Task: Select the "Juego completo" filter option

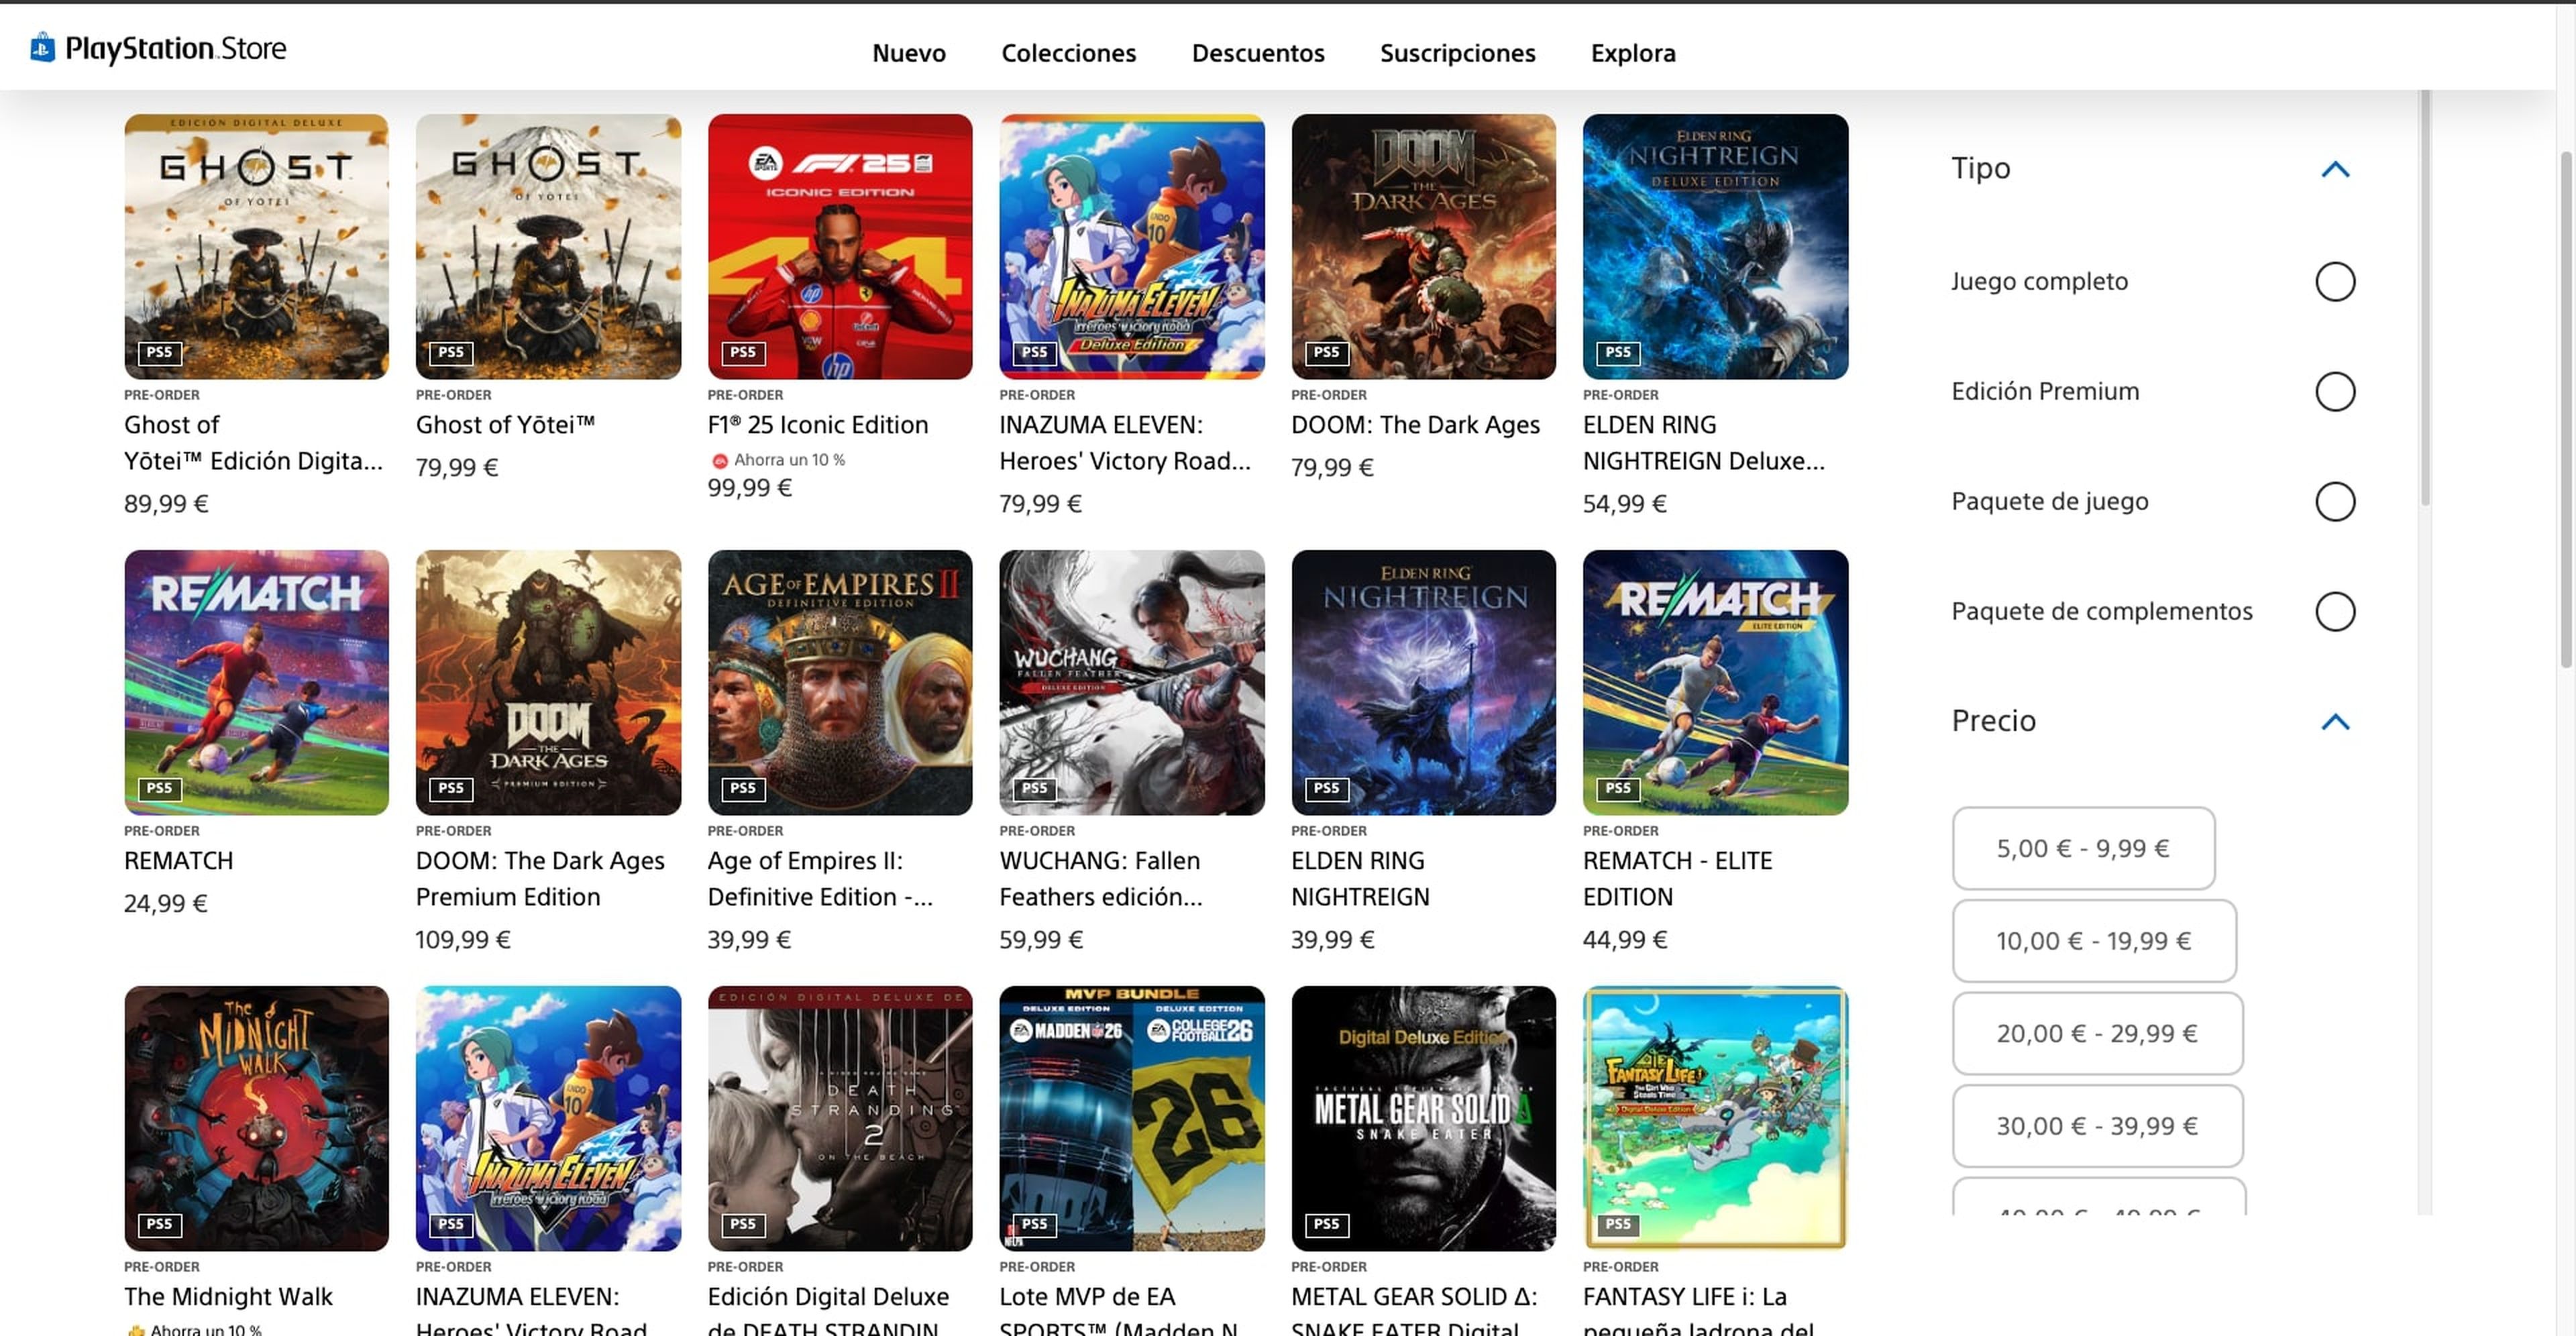Action: pyautogui.click(x=2336, y=281)
